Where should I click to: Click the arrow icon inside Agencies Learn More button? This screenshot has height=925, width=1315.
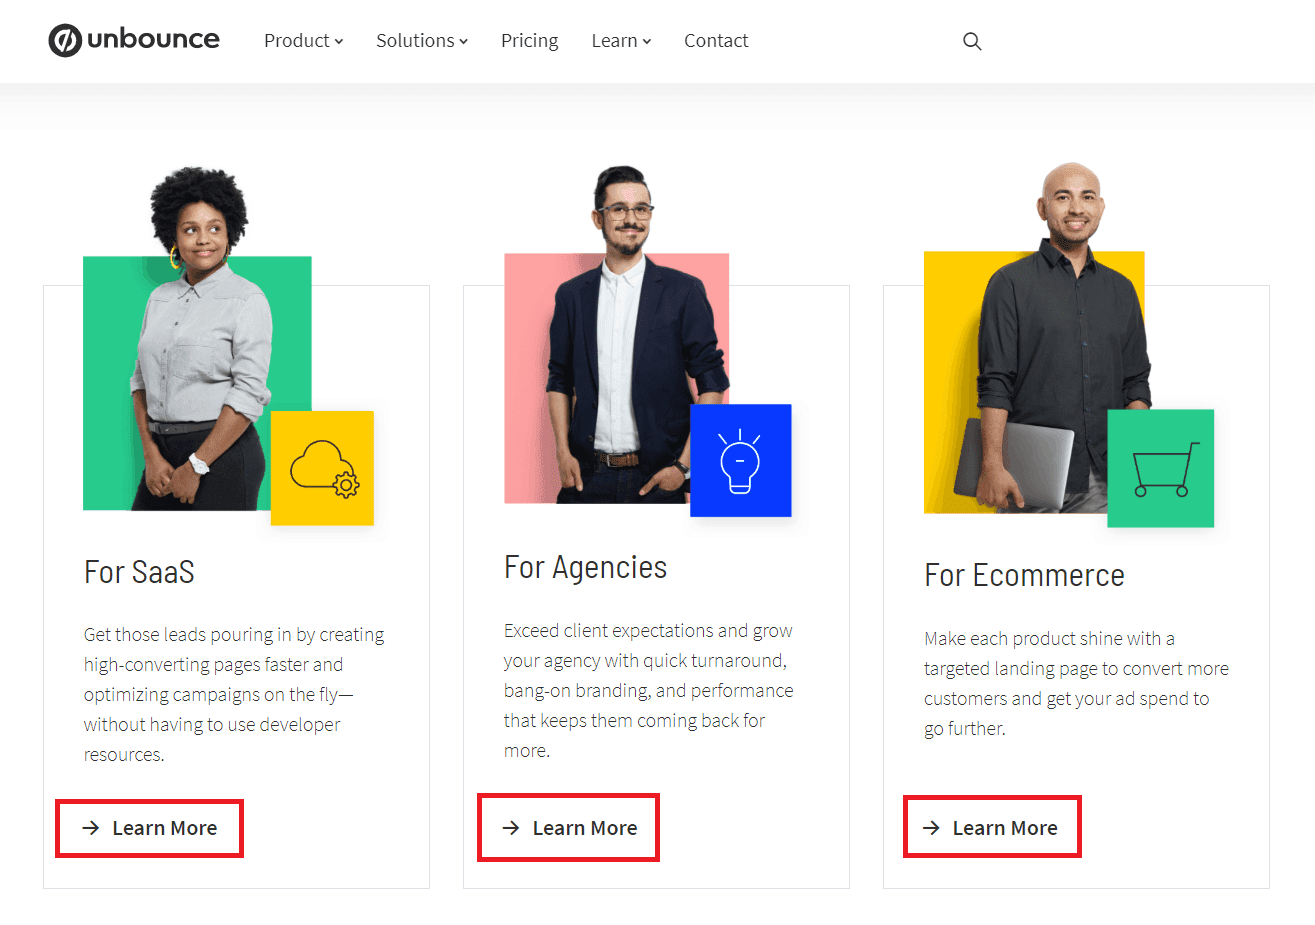[x=510, y=827]
